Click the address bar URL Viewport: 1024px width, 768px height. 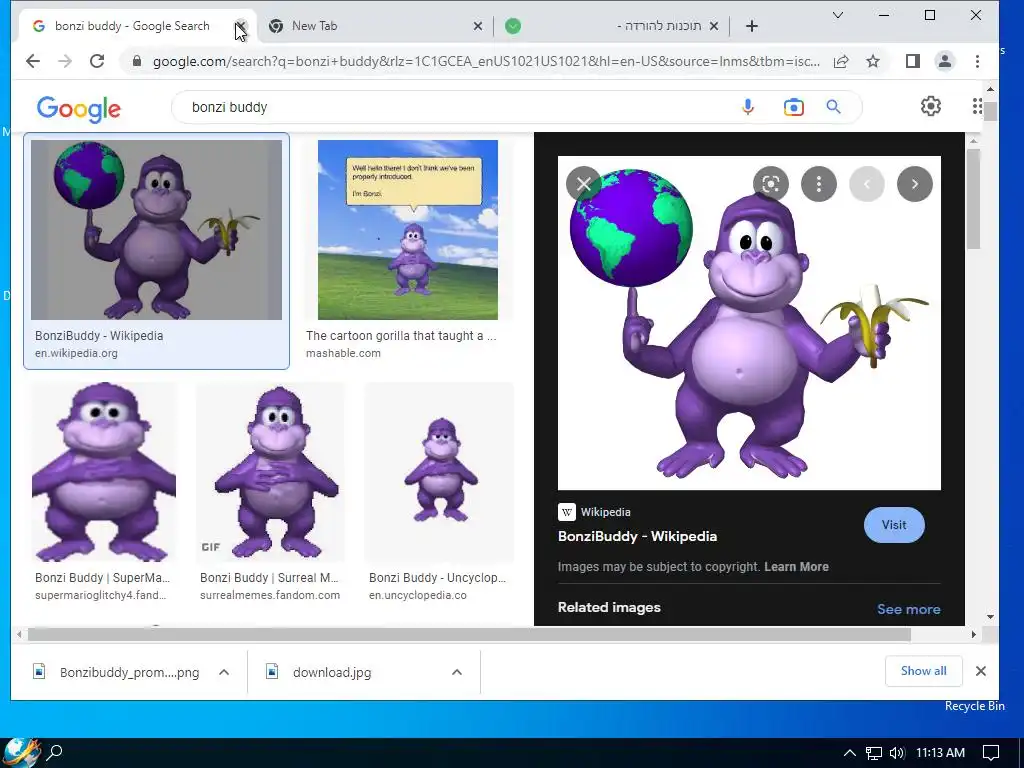(x=486, y=61)
